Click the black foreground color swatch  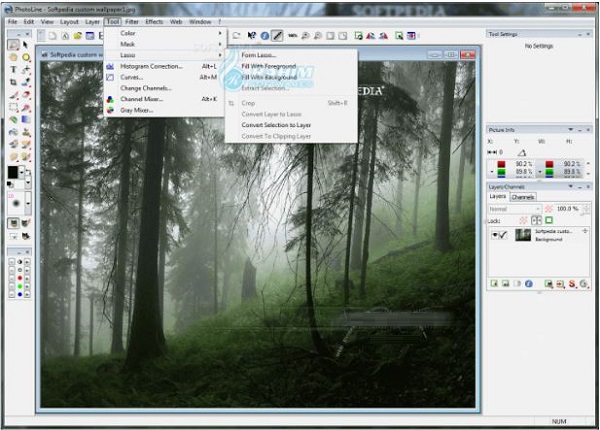(x=13, y=173)
